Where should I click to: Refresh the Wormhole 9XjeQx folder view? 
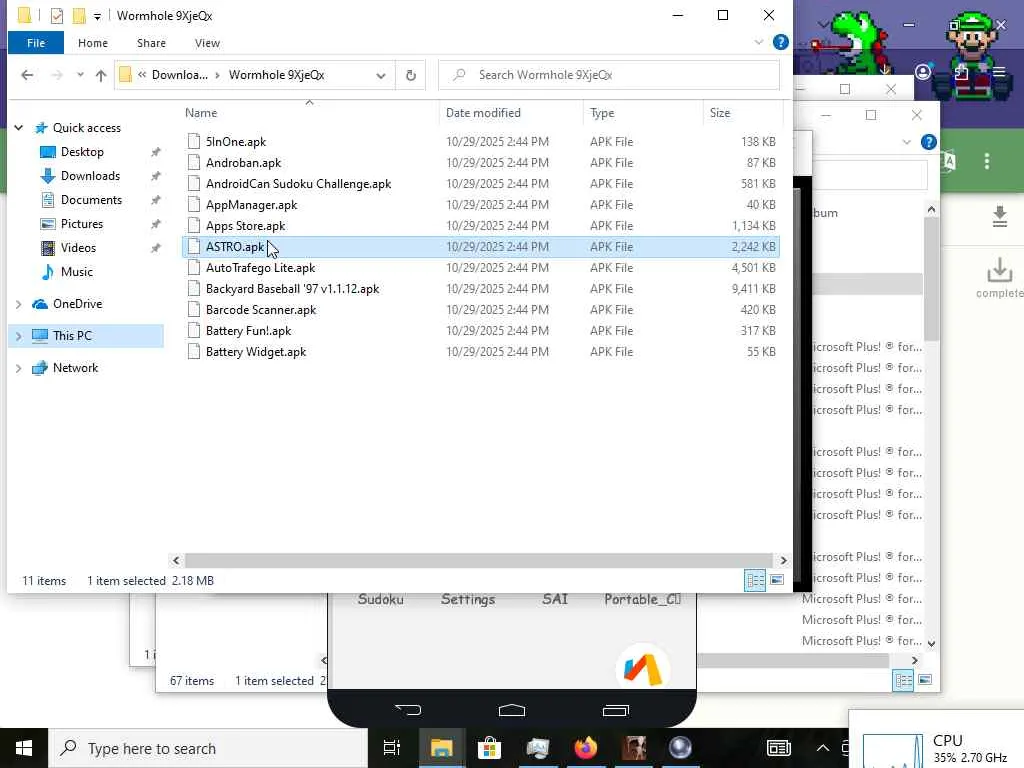[411, 75]
